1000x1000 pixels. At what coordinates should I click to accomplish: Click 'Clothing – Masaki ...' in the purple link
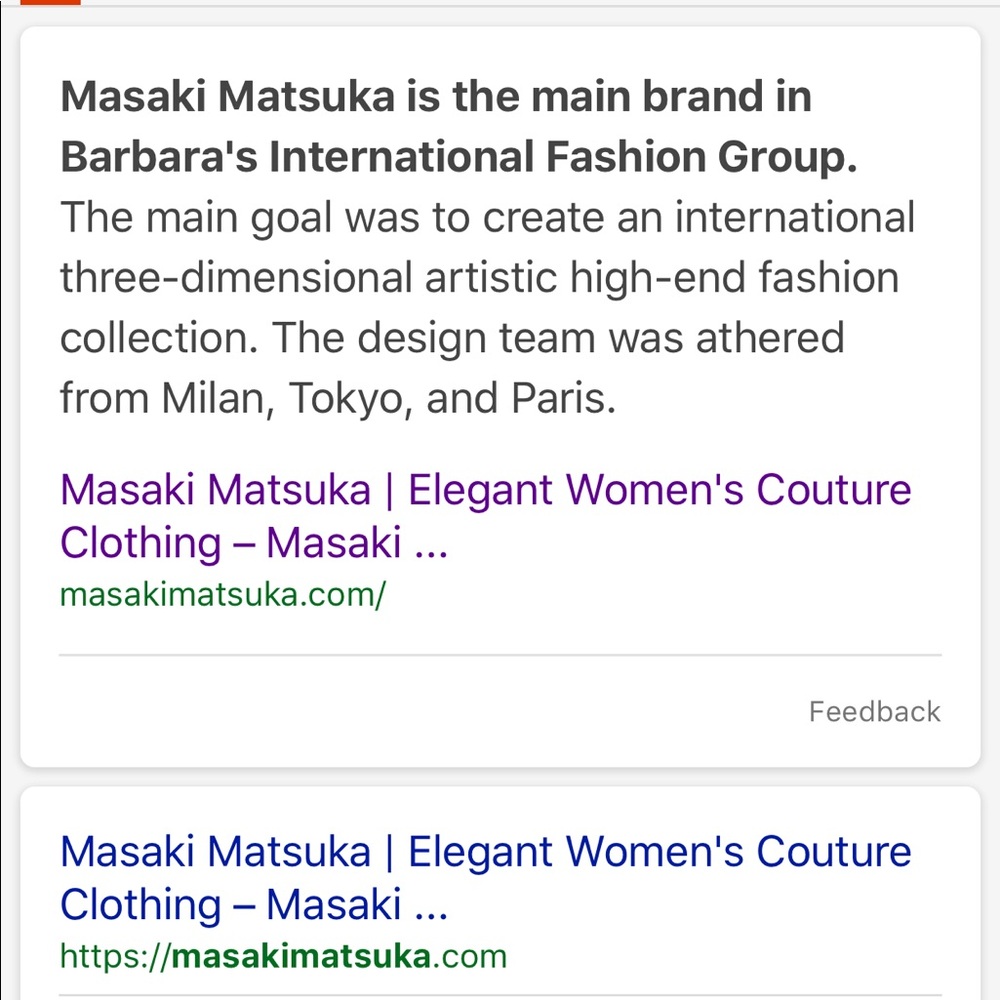[x=254, y=543]
